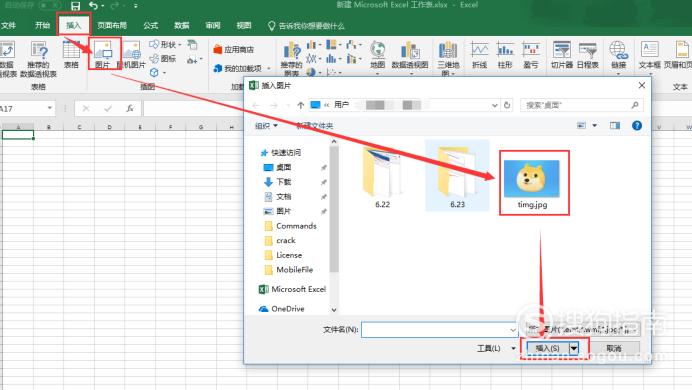Open My Add-ins (我的加载项)
This screenshot has height=390, width=692.
pos(242,68)
